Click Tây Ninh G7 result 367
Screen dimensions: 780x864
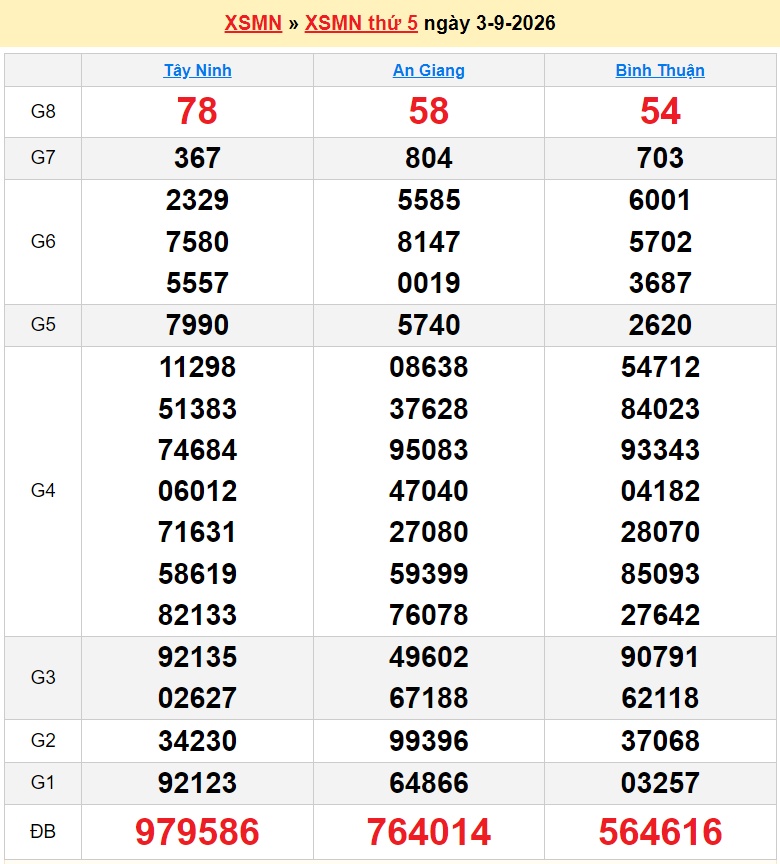pyautogui.click(x=197, y=158)
